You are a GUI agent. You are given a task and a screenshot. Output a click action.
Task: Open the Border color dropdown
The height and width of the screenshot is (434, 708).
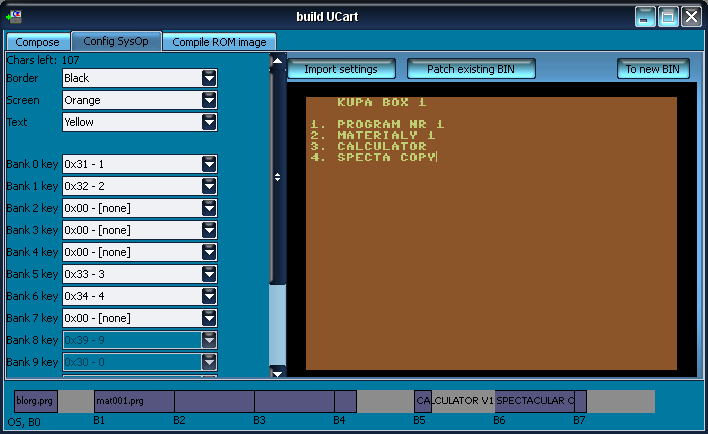(x=209, y=78)
